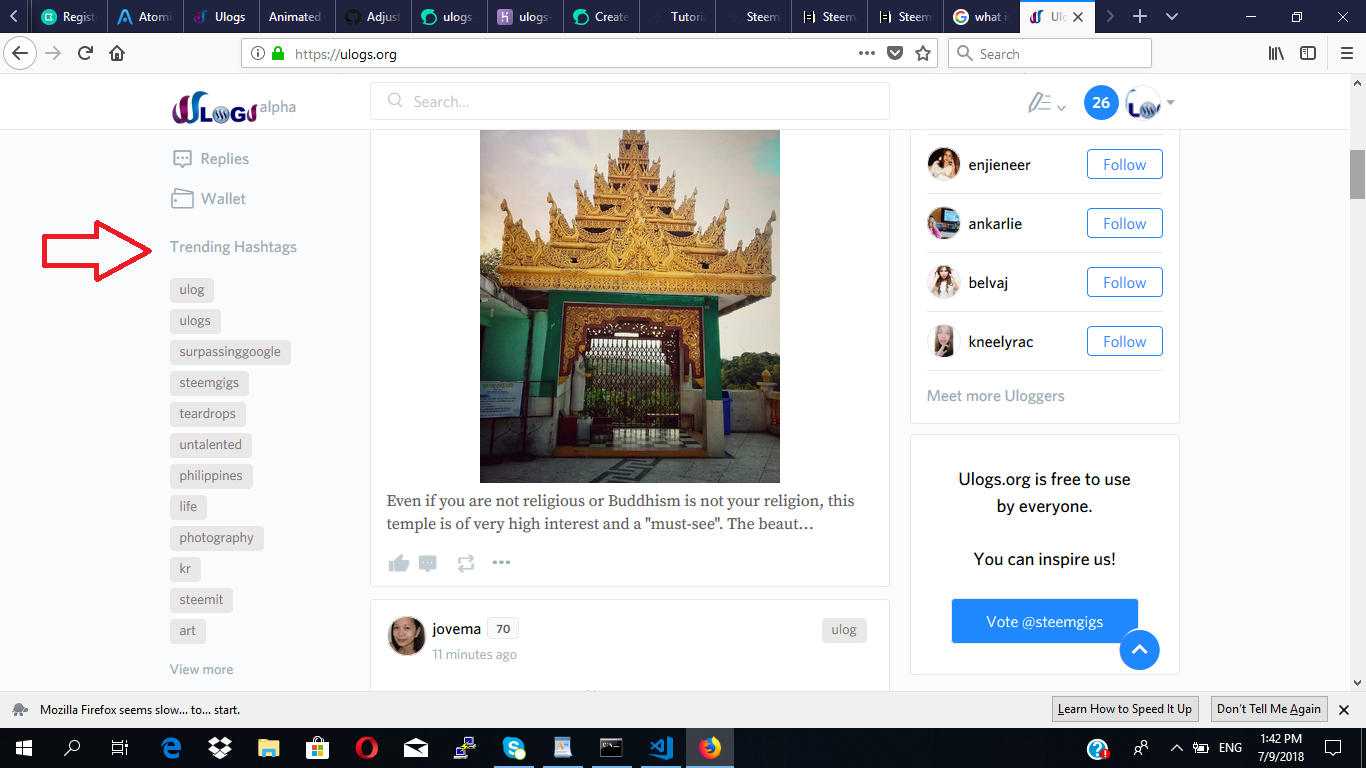Expand the profile avatar dropdown arrow

pyautogui.click(x=1170, y=101)
